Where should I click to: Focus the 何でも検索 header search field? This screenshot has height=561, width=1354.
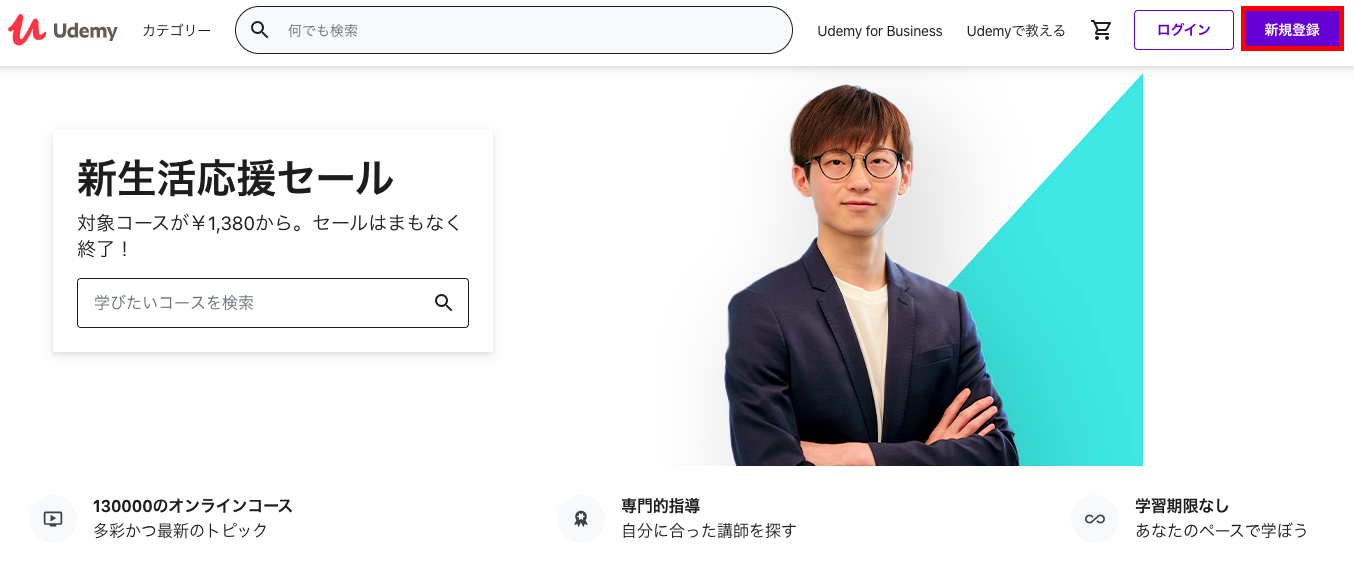tap(514, 30)
